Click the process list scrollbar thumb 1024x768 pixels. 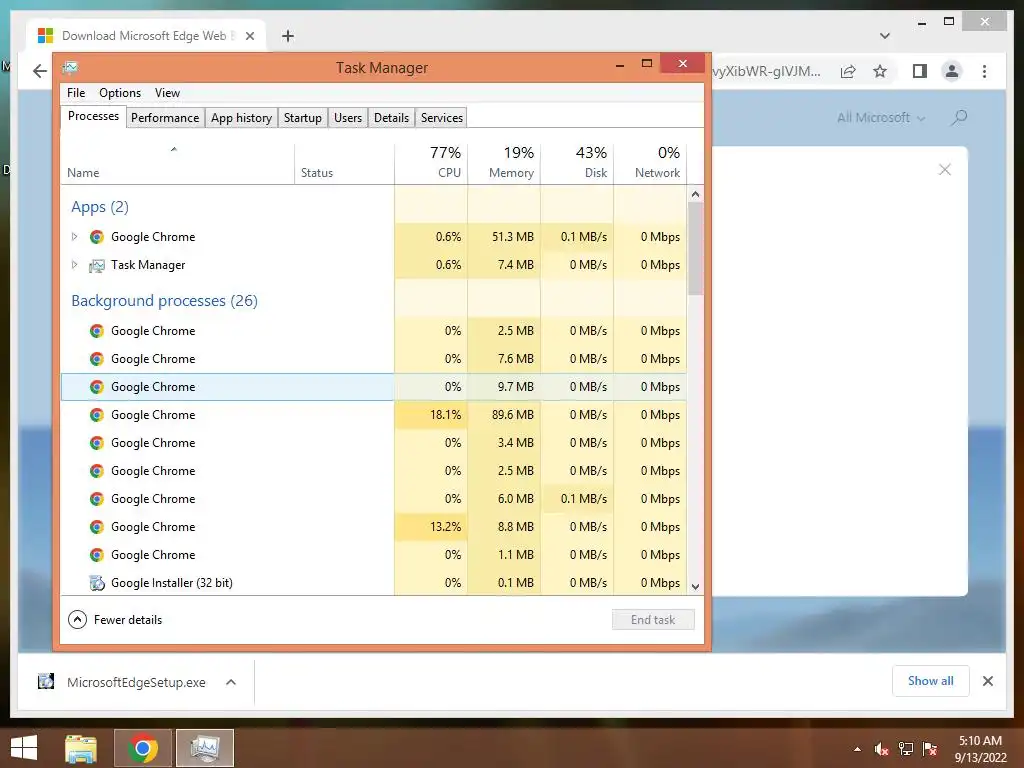point(696,248)
